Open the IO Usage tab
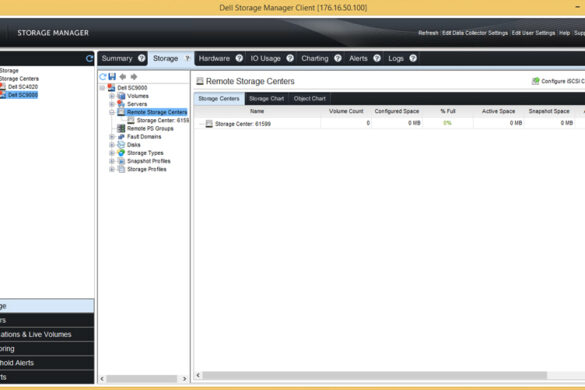This screenshot has width=585, height=390. click(265, 58)
